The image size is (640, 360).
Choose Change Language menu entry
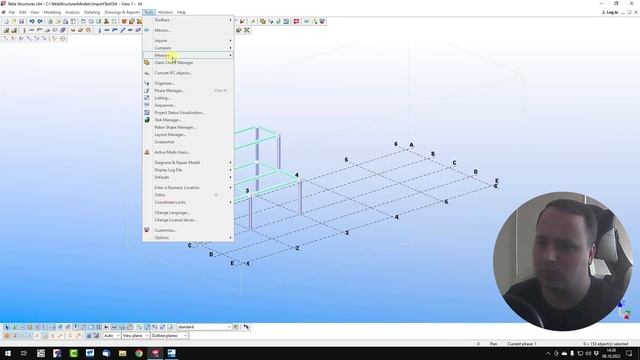(x=188, y=213)
